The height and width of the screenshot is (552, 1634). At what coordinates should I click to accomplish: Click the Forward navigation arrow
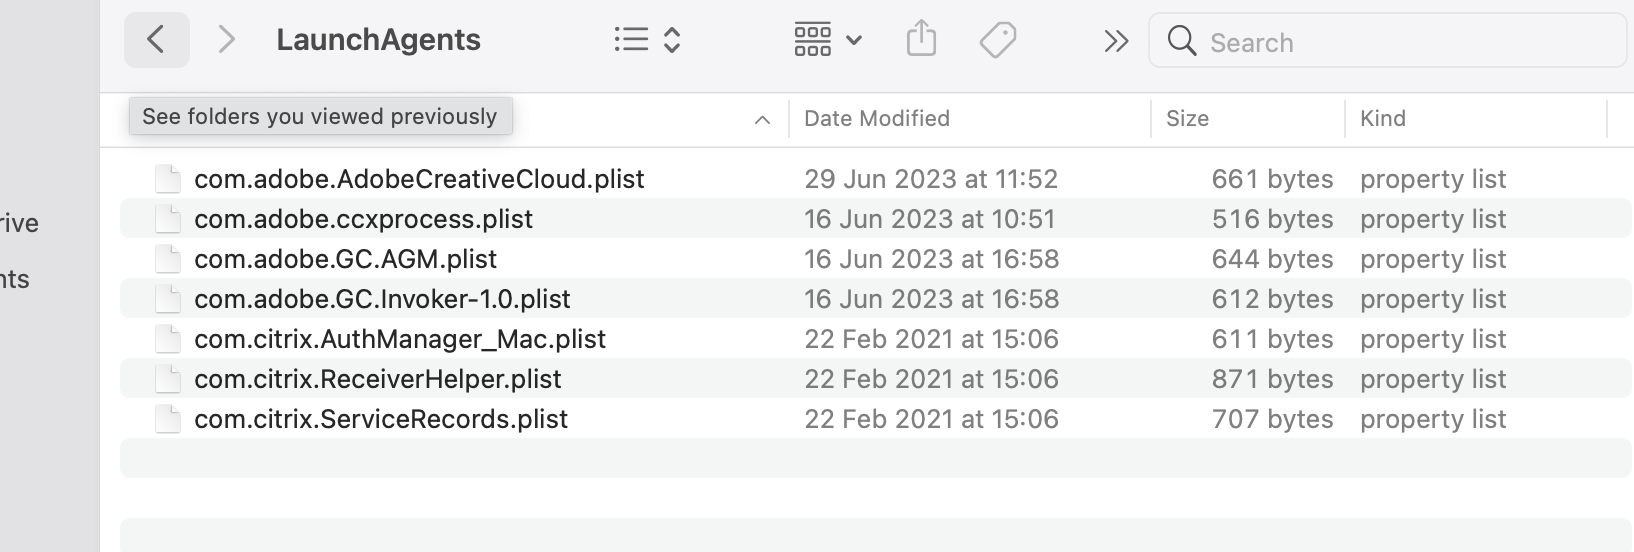pos(227,40)
